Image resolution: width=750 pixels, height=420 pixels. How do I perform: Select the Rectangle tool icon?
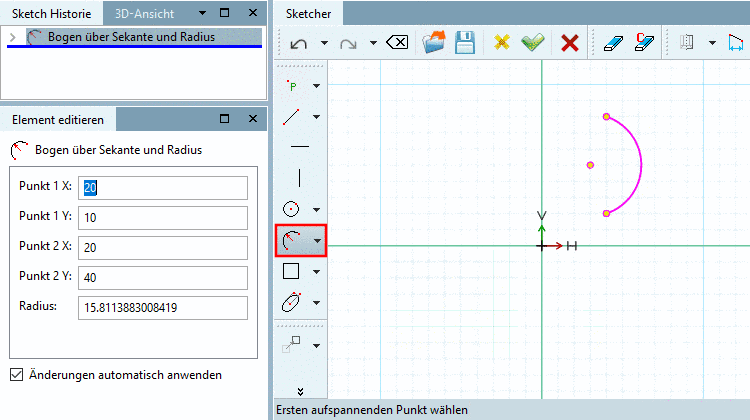(x=291, y=271)
